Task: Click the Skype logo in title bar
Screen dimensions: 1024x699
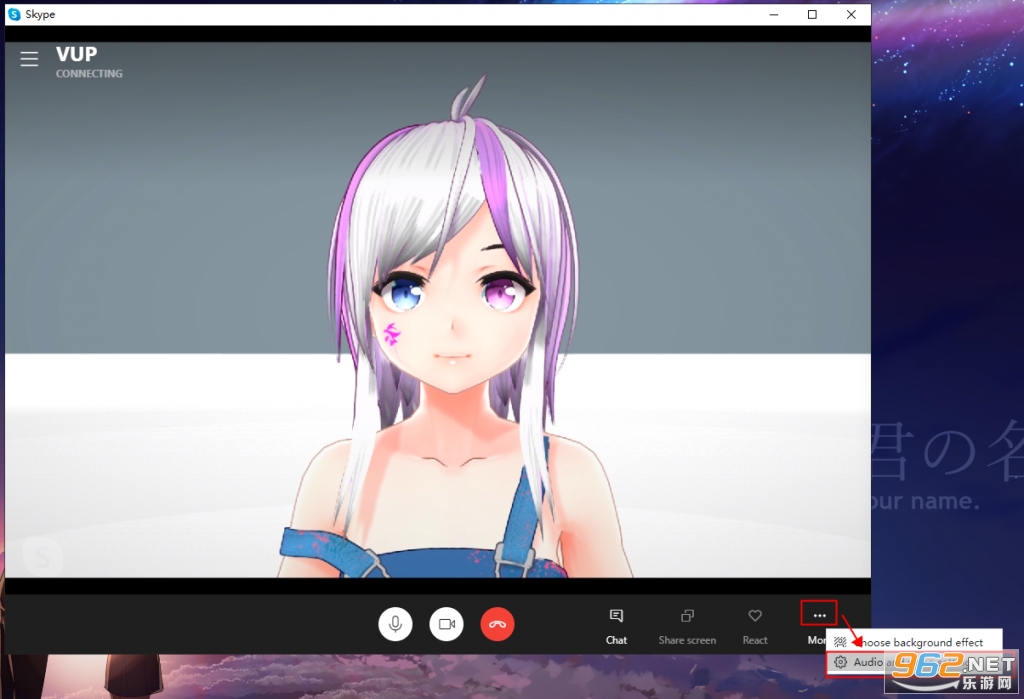Action: (14, 14)
